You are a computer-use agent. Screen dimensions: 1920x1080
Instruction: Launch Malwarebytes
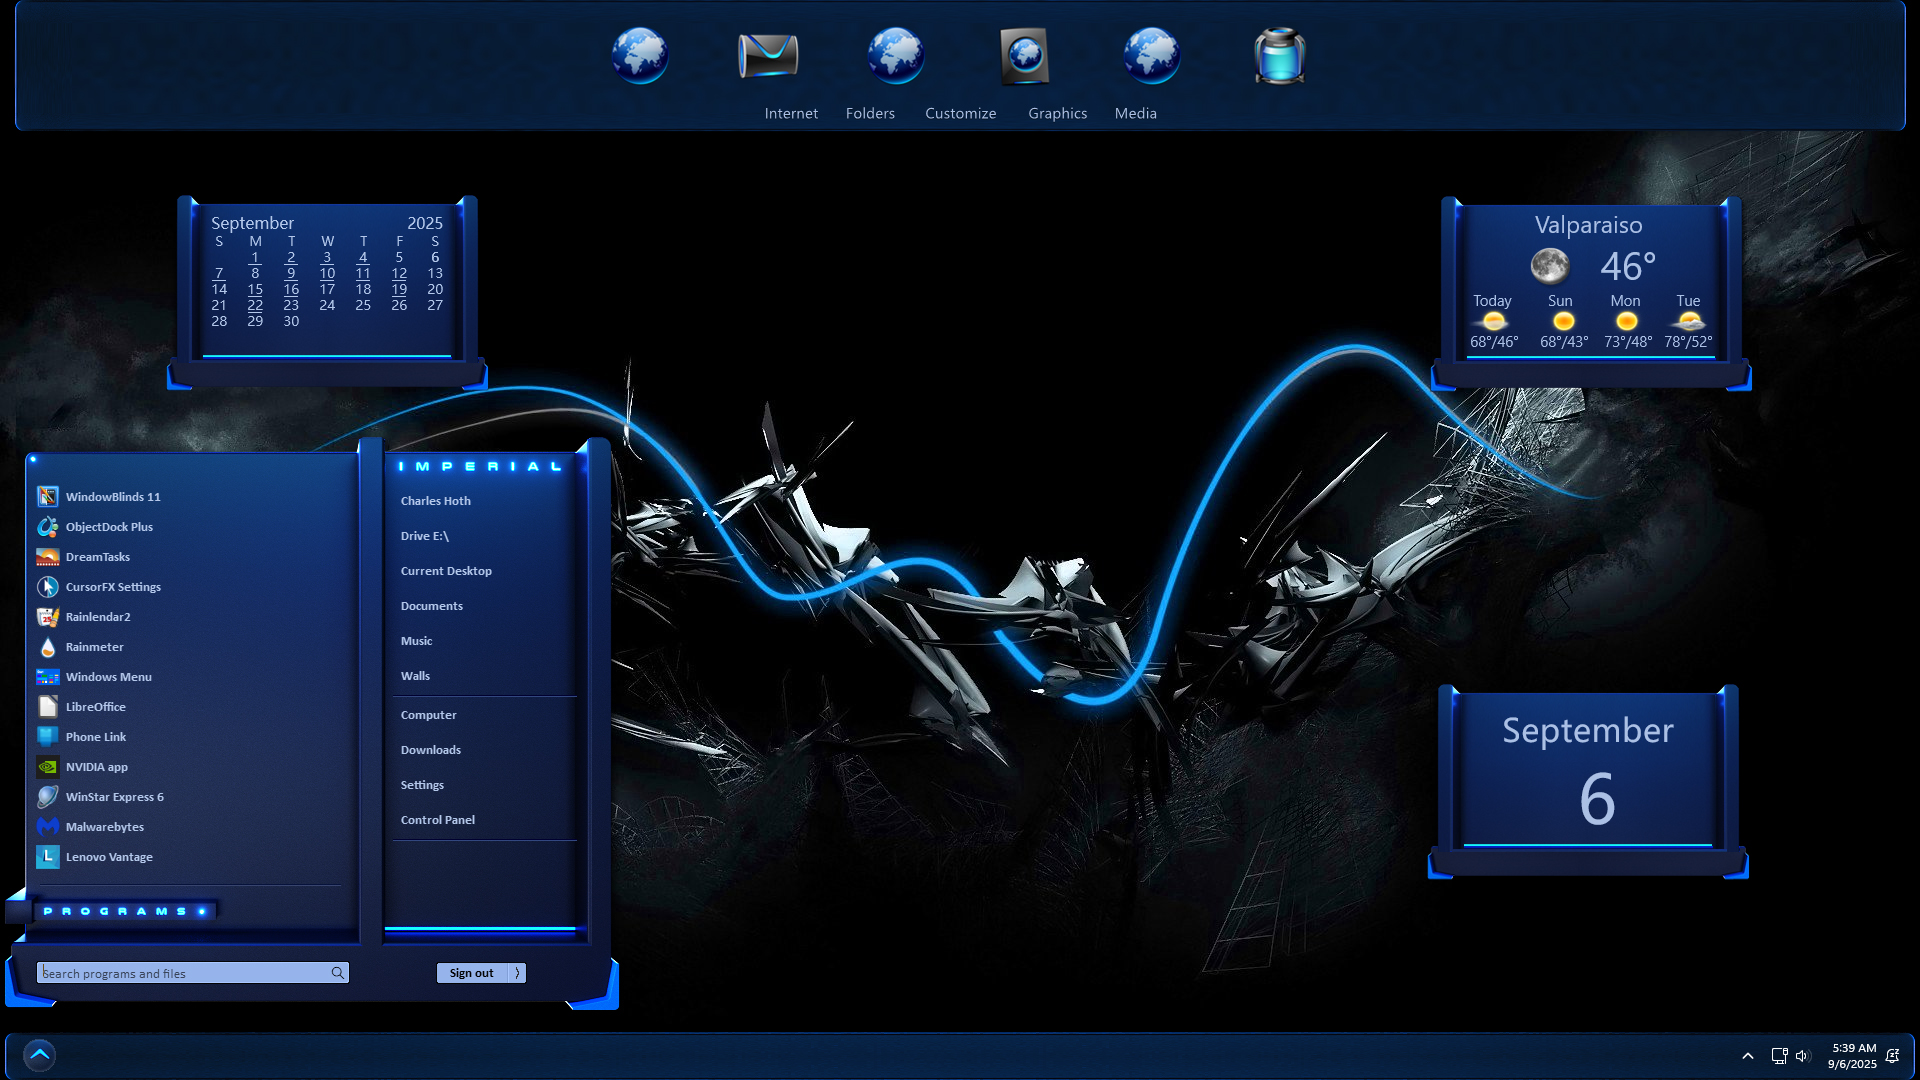click(104, 827)
